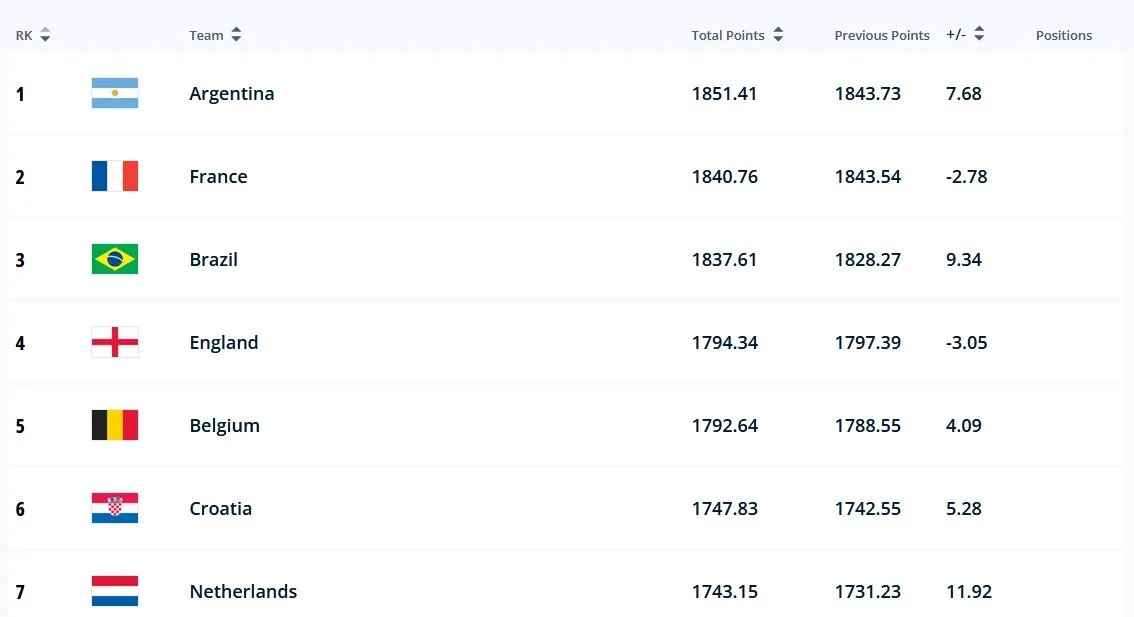Open the Netherlands team link

pos(243,591)
